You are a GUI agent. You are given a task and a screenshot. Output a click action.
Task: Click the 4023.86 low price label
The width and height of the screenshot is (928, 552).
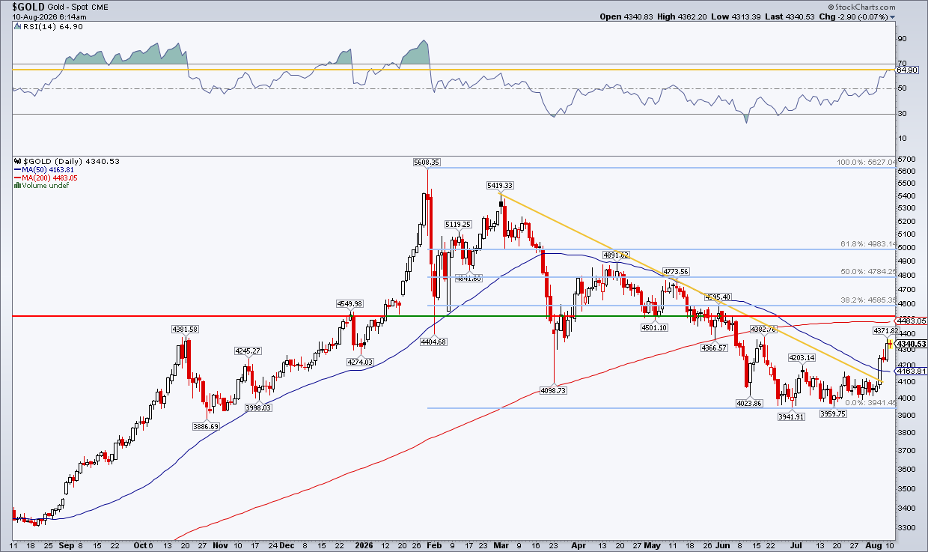[749, 403]
